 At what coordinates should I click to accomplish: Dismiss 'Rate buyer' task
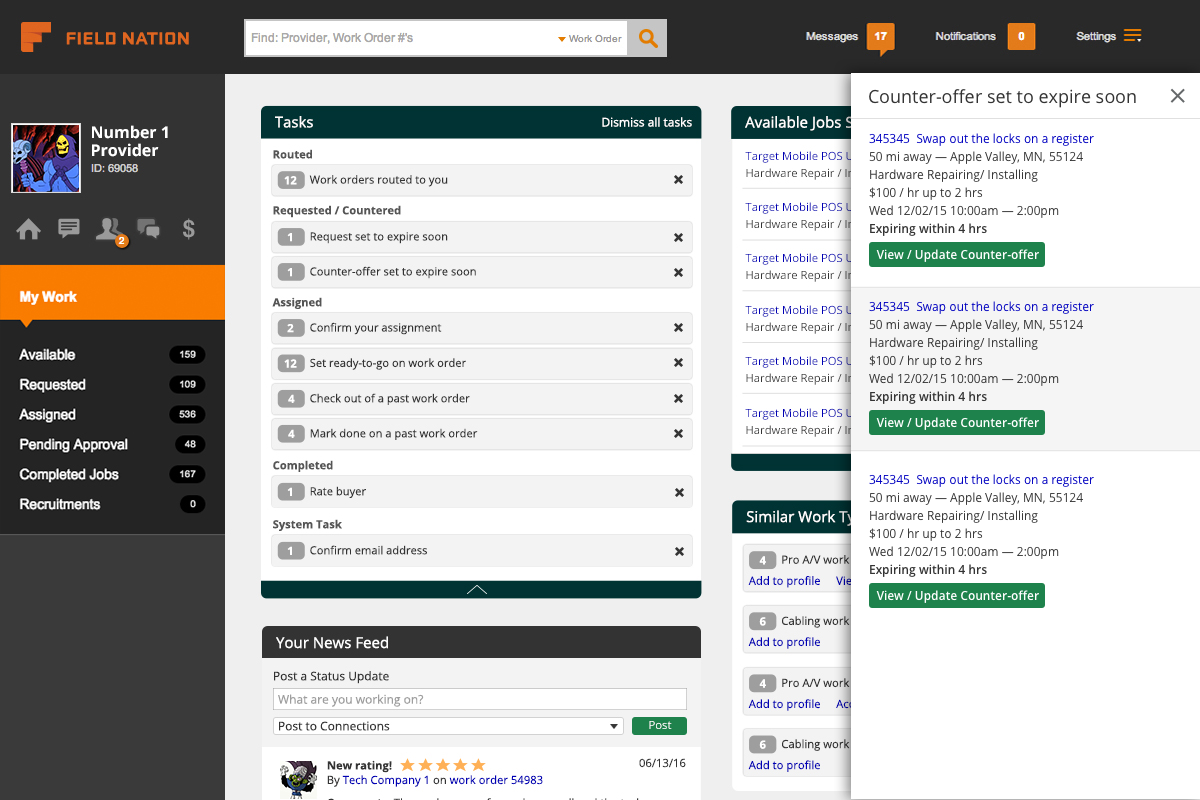[x=678, y=492]
